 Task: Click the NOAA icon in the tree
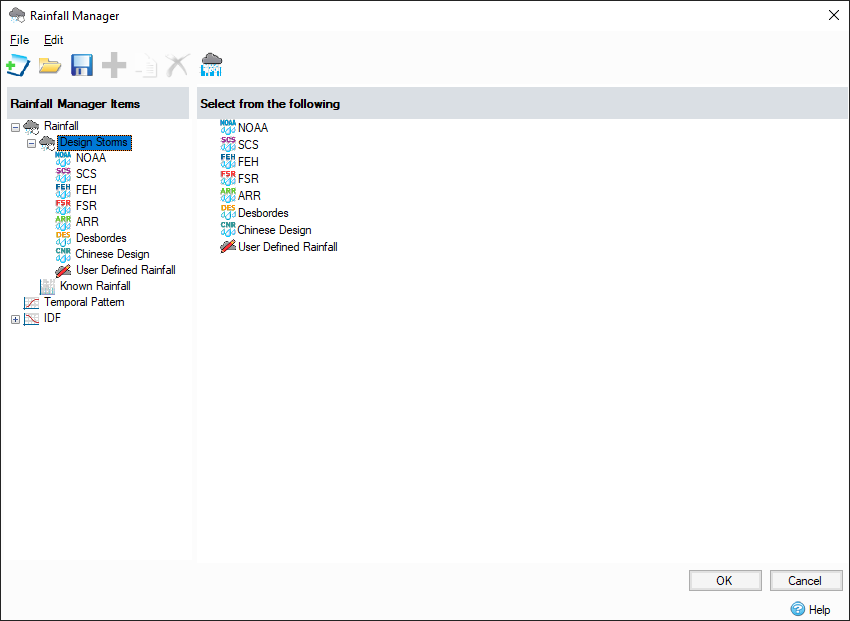tap(63, 158)
